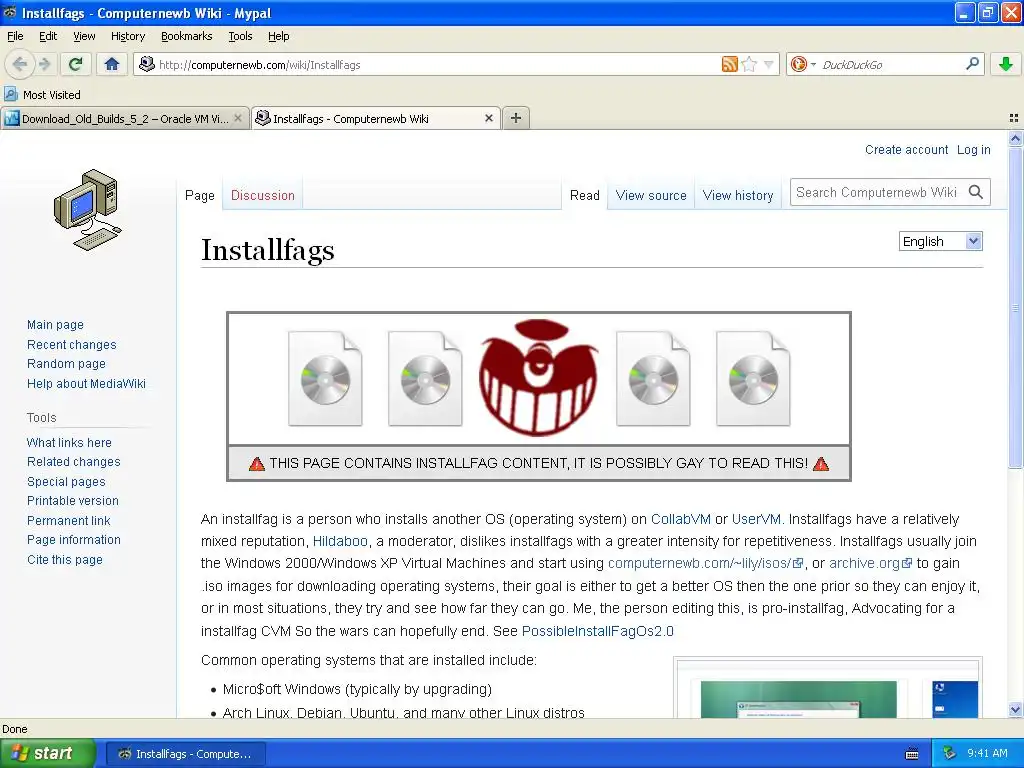Screen dimensions: 1024x768
Task: Bookmark this page with the star icon
Action: click(749, 64)
